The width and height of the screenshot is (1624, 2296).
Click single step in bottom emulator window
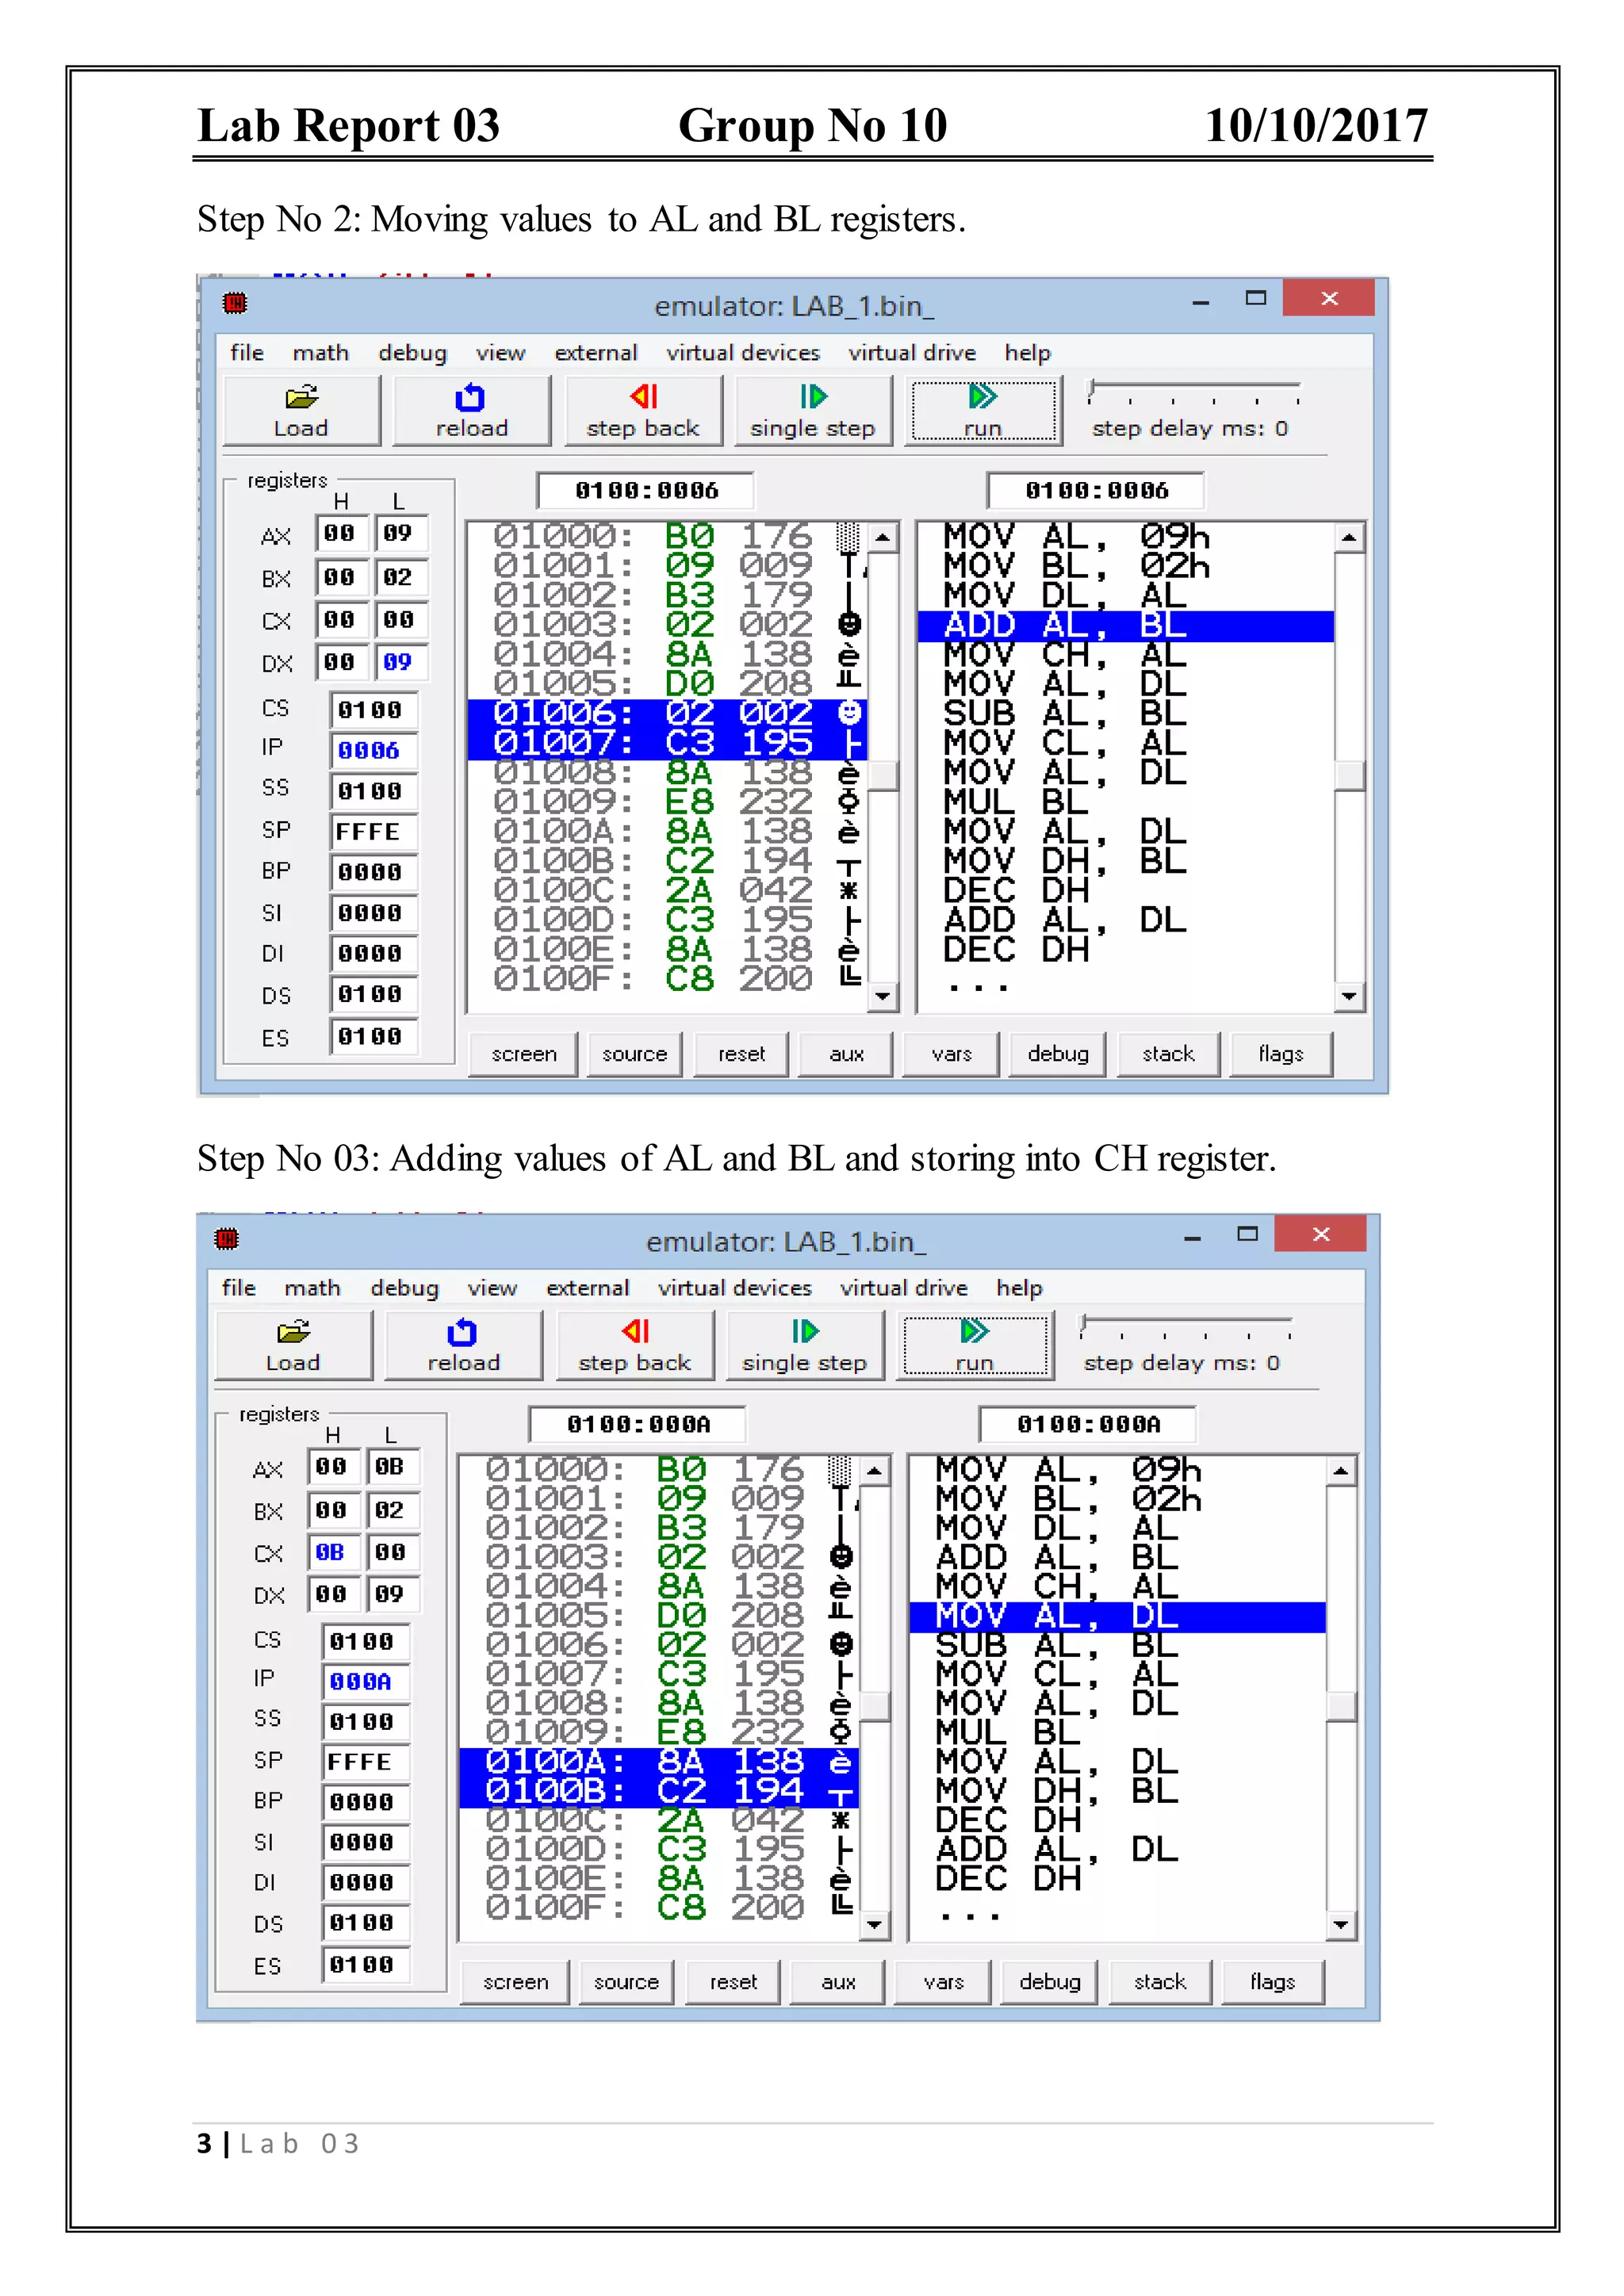tap(805, 1345)
